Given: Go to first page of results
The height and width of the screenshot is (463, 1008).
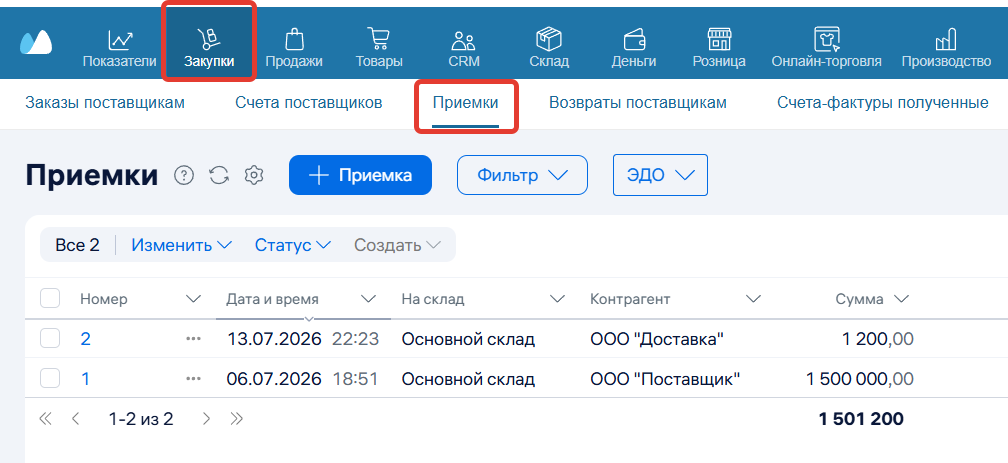Looking at the screenshot, I should click(44, 419).
